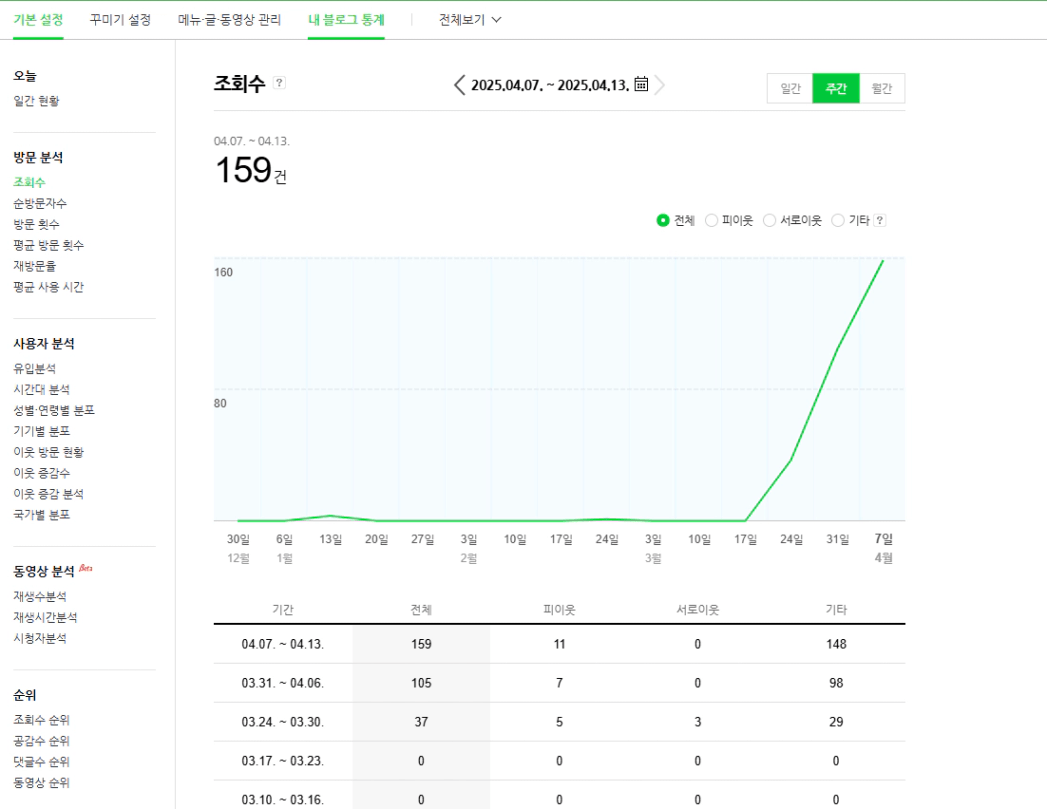The height and width of the screenshot is (809, 1047).
Task: Go to previous week with left arrow
Action: [x=460, y=85]
